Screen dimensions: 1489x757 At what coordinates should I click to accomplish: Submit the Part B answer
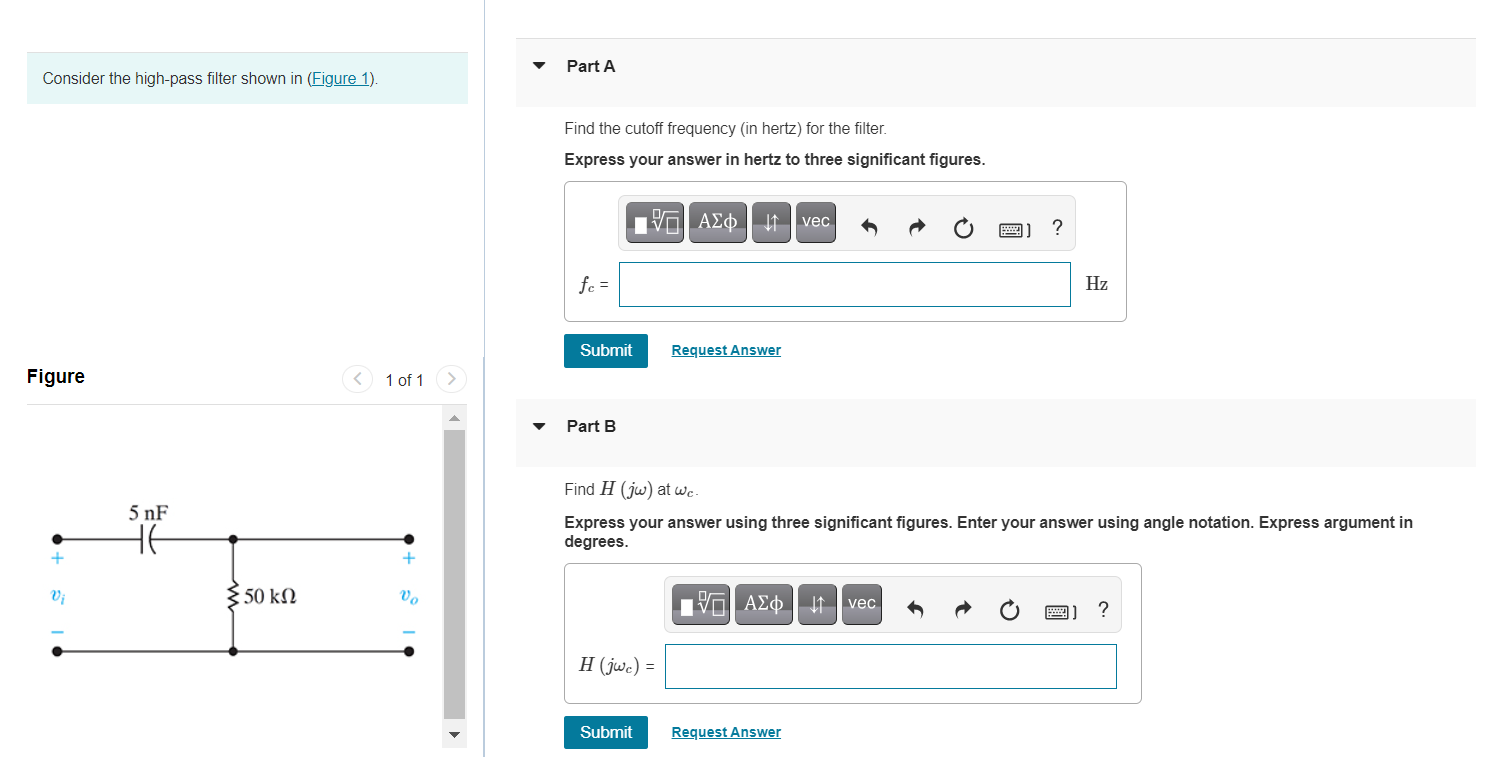605,731
